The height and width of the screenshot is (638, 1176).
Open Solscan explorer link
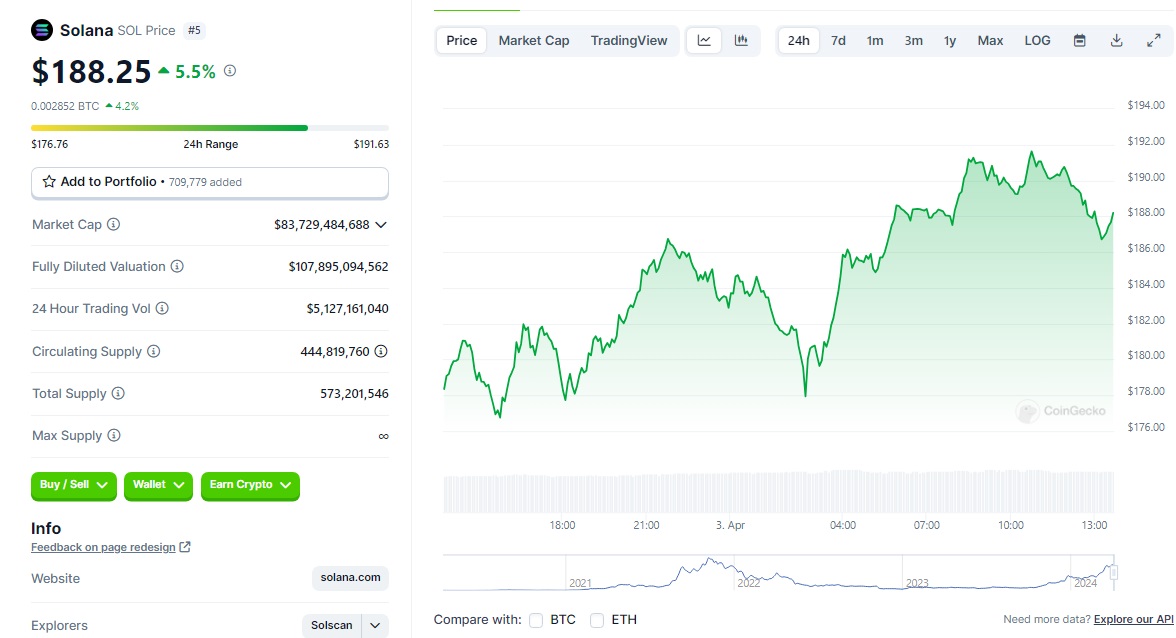tap(332, 625)
